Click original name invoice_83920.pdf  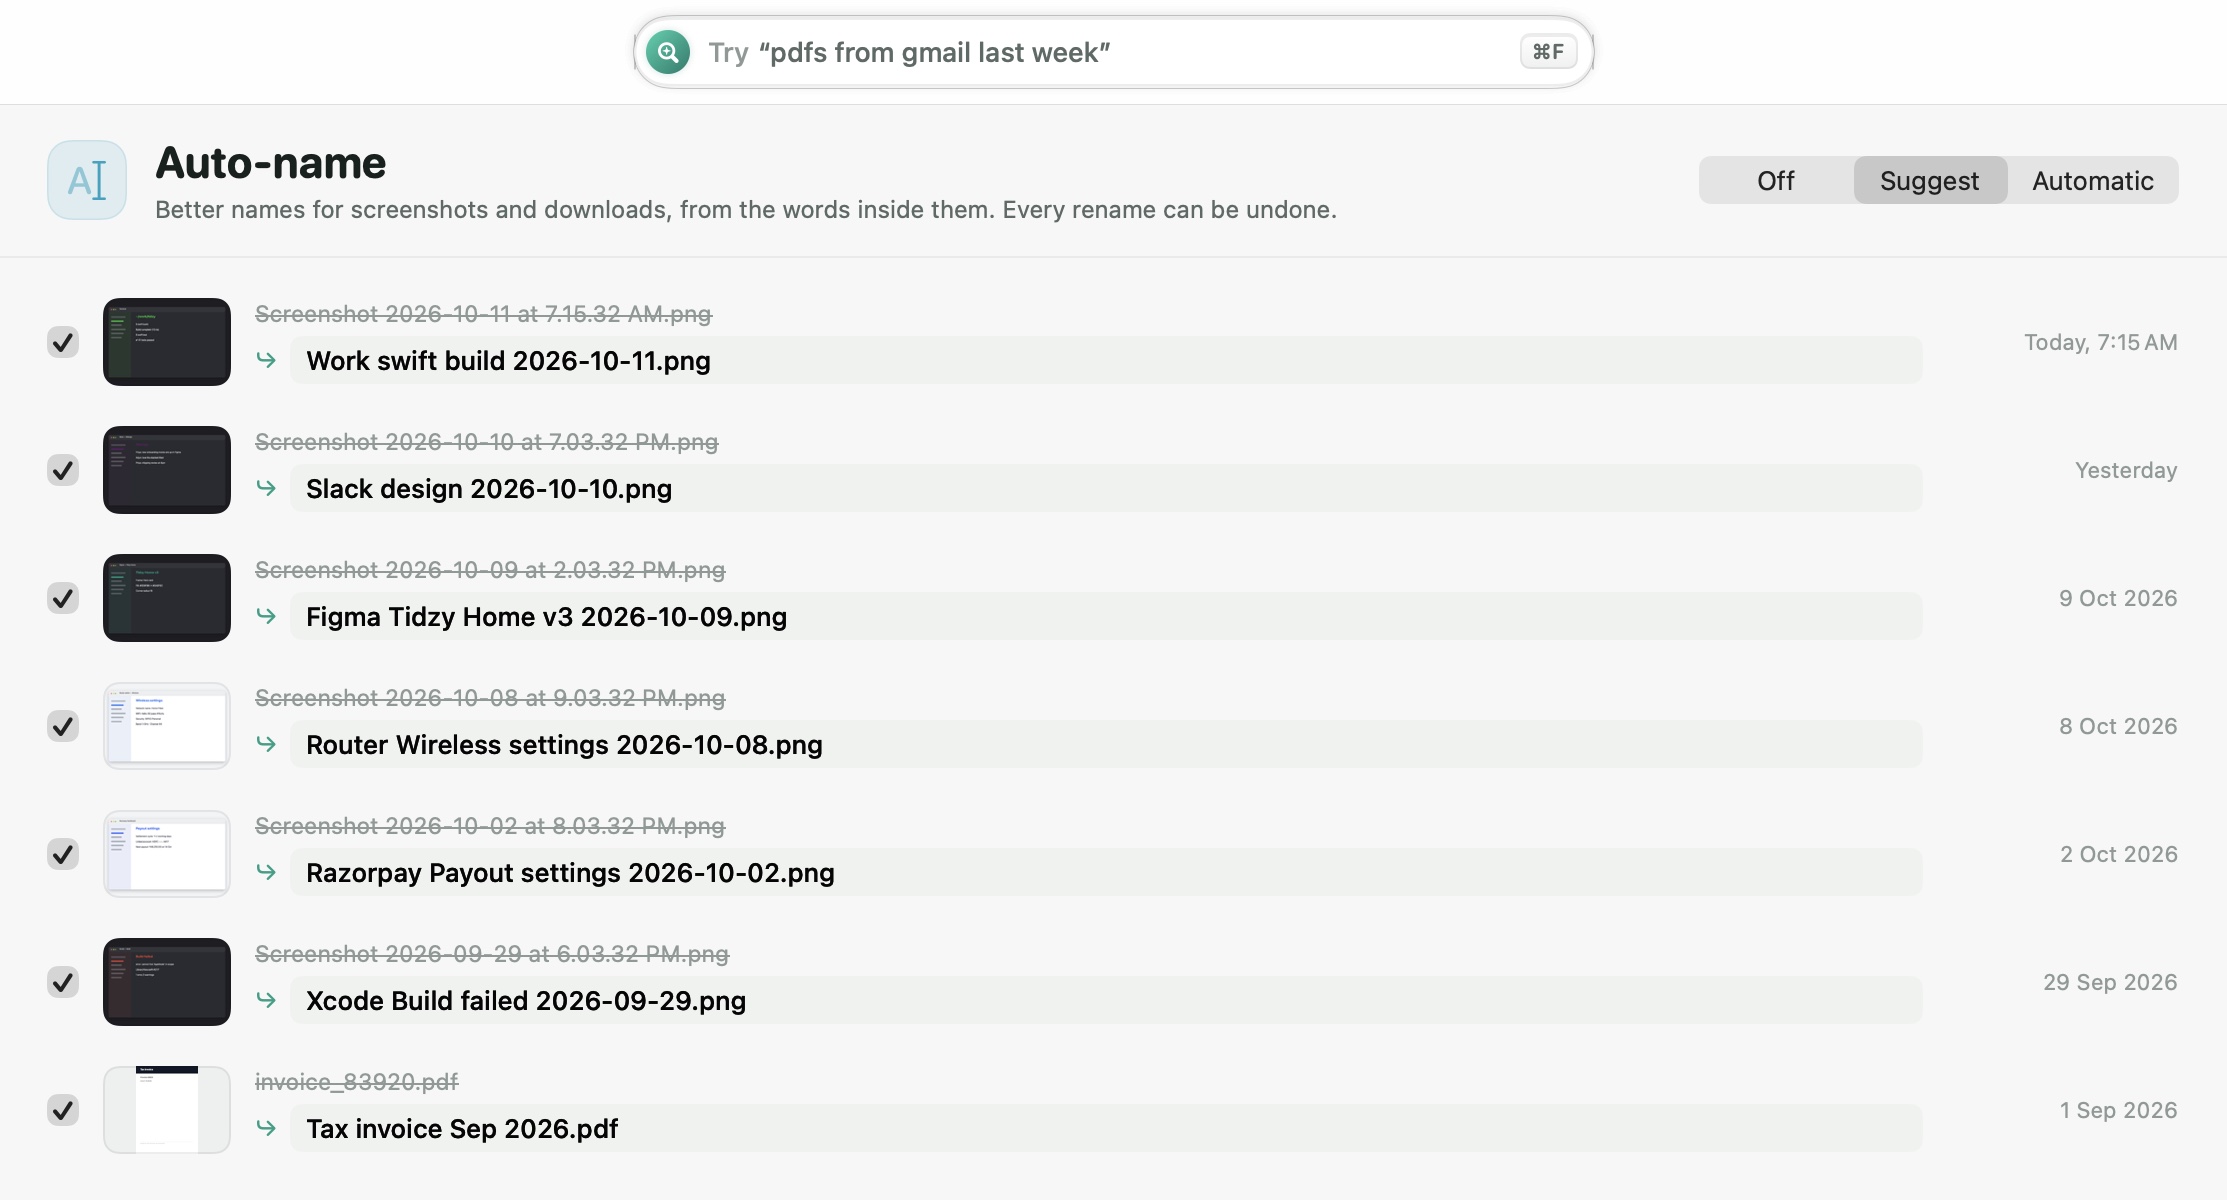point(356,1082)
